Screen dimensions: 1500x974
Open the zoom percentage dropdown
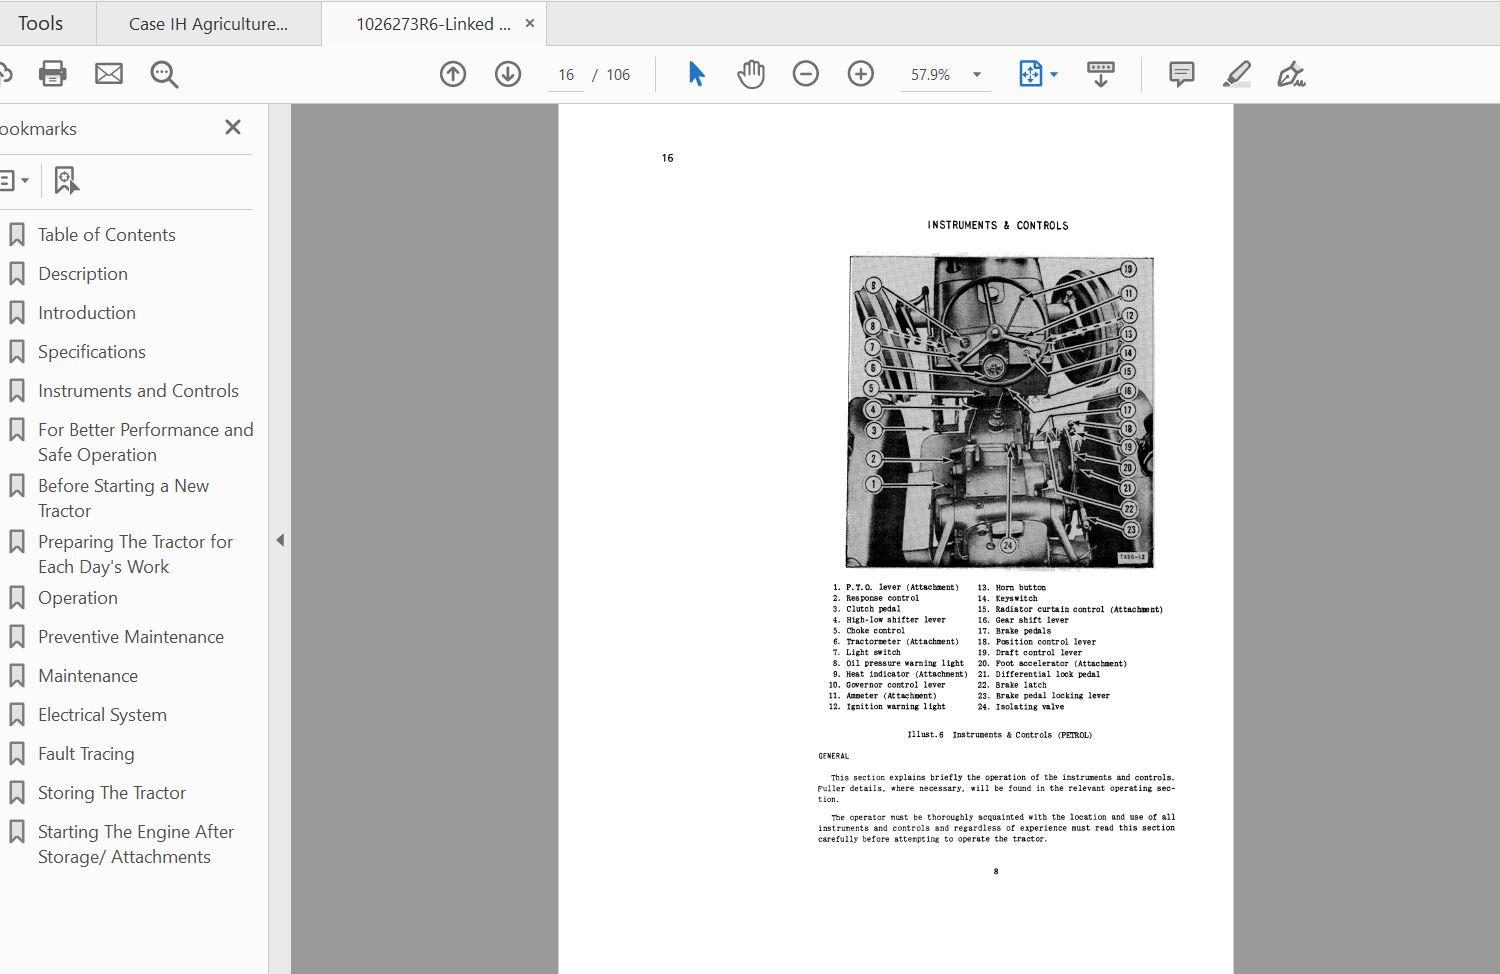[x=976, y=74]
